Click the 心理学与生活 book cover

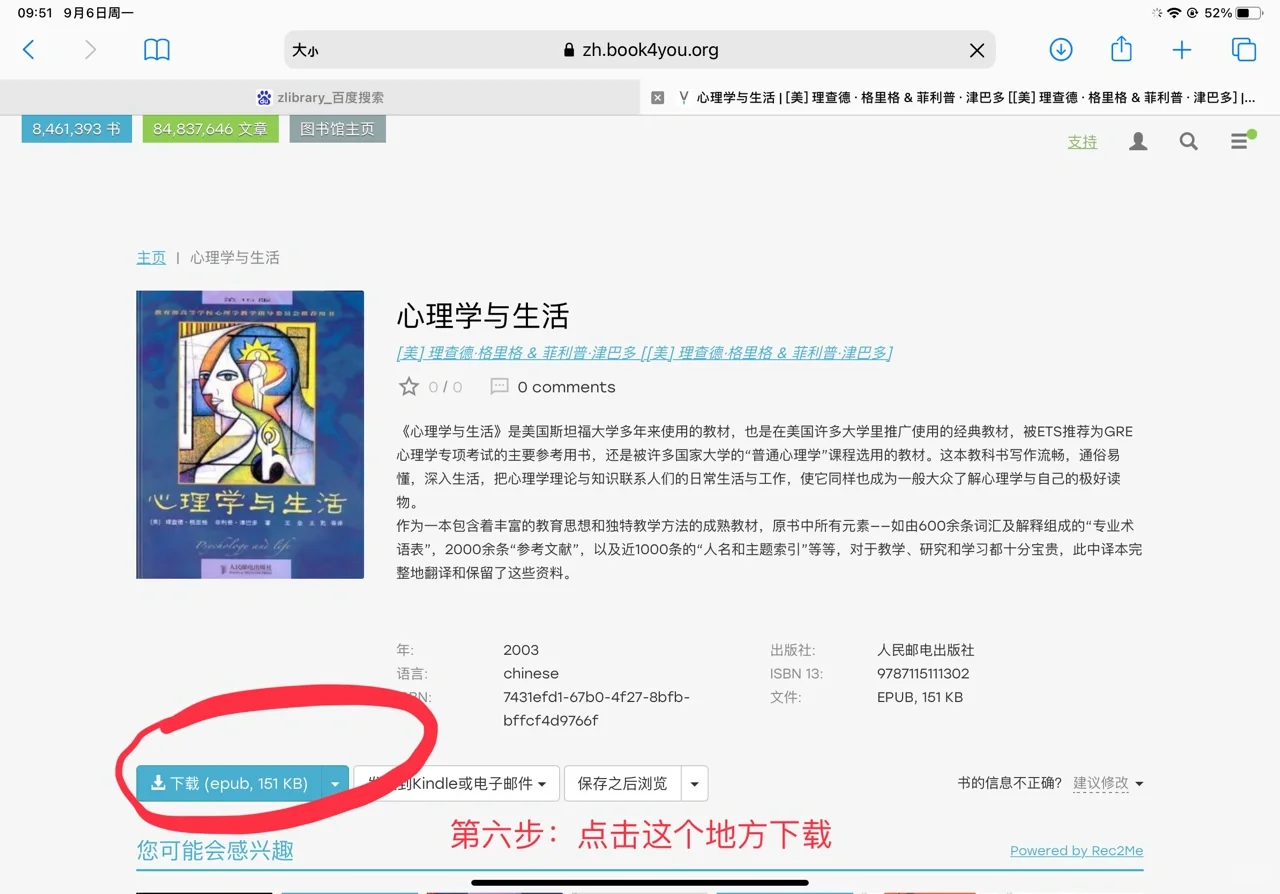tap(250, 434)
